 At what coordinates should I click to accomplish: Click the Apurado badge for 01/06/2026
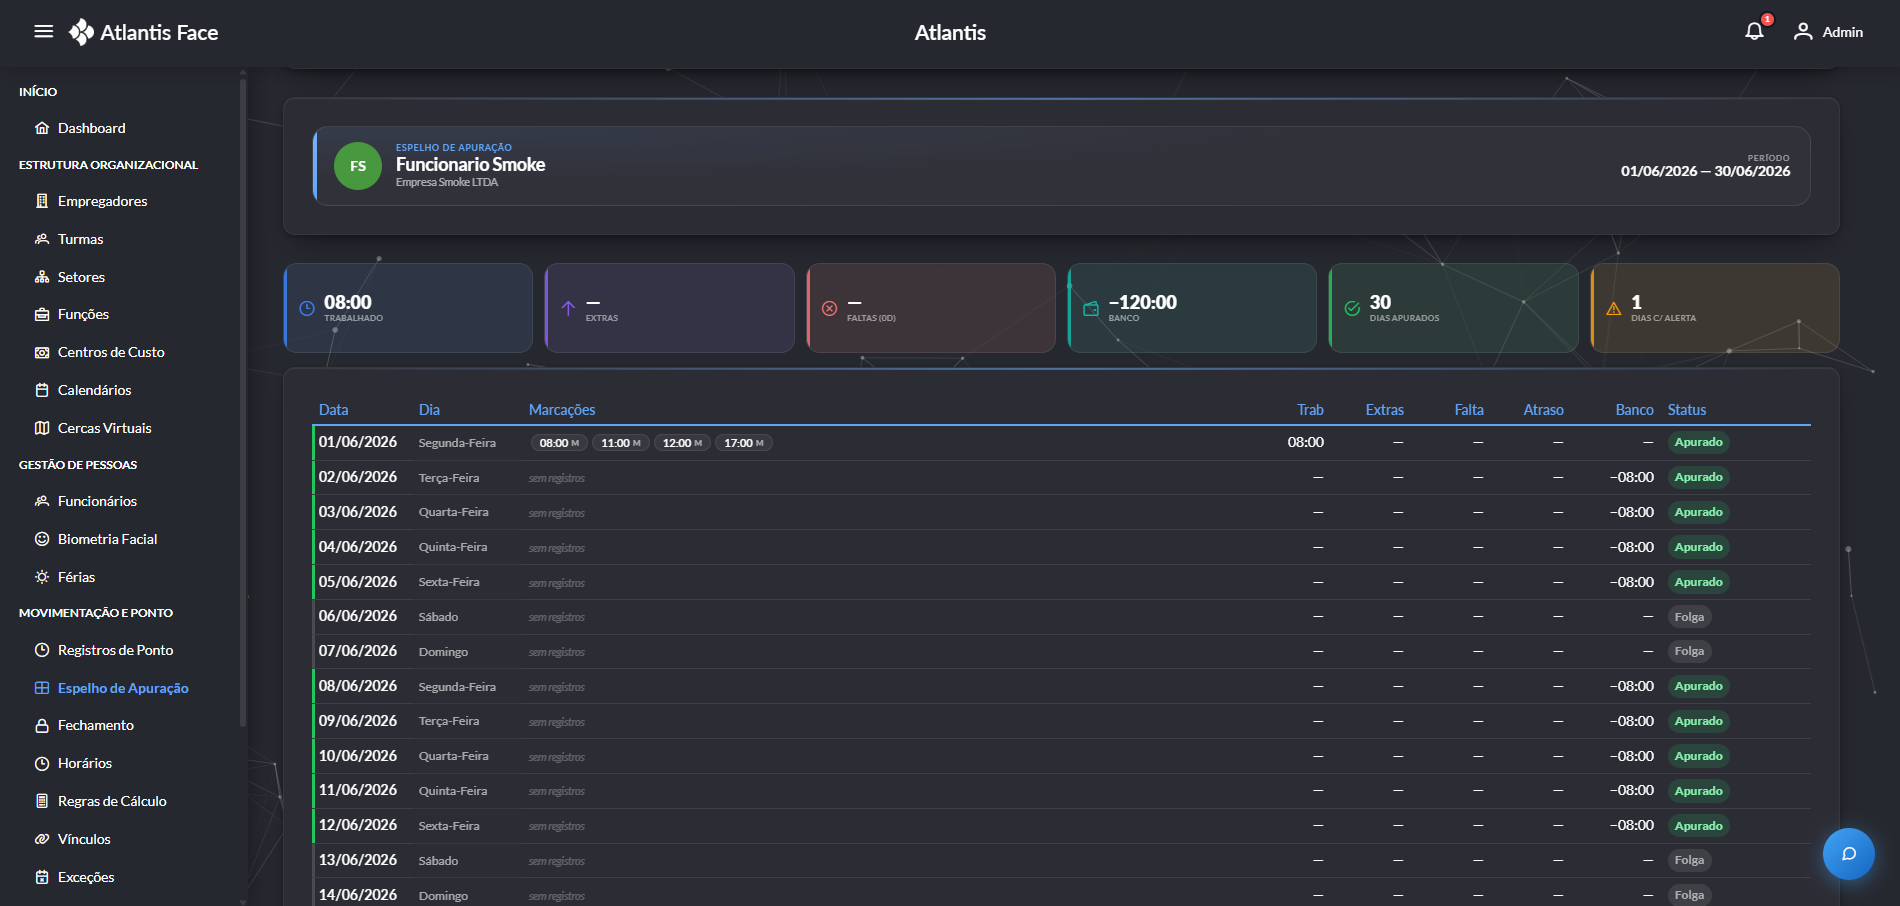point(1698,442)
